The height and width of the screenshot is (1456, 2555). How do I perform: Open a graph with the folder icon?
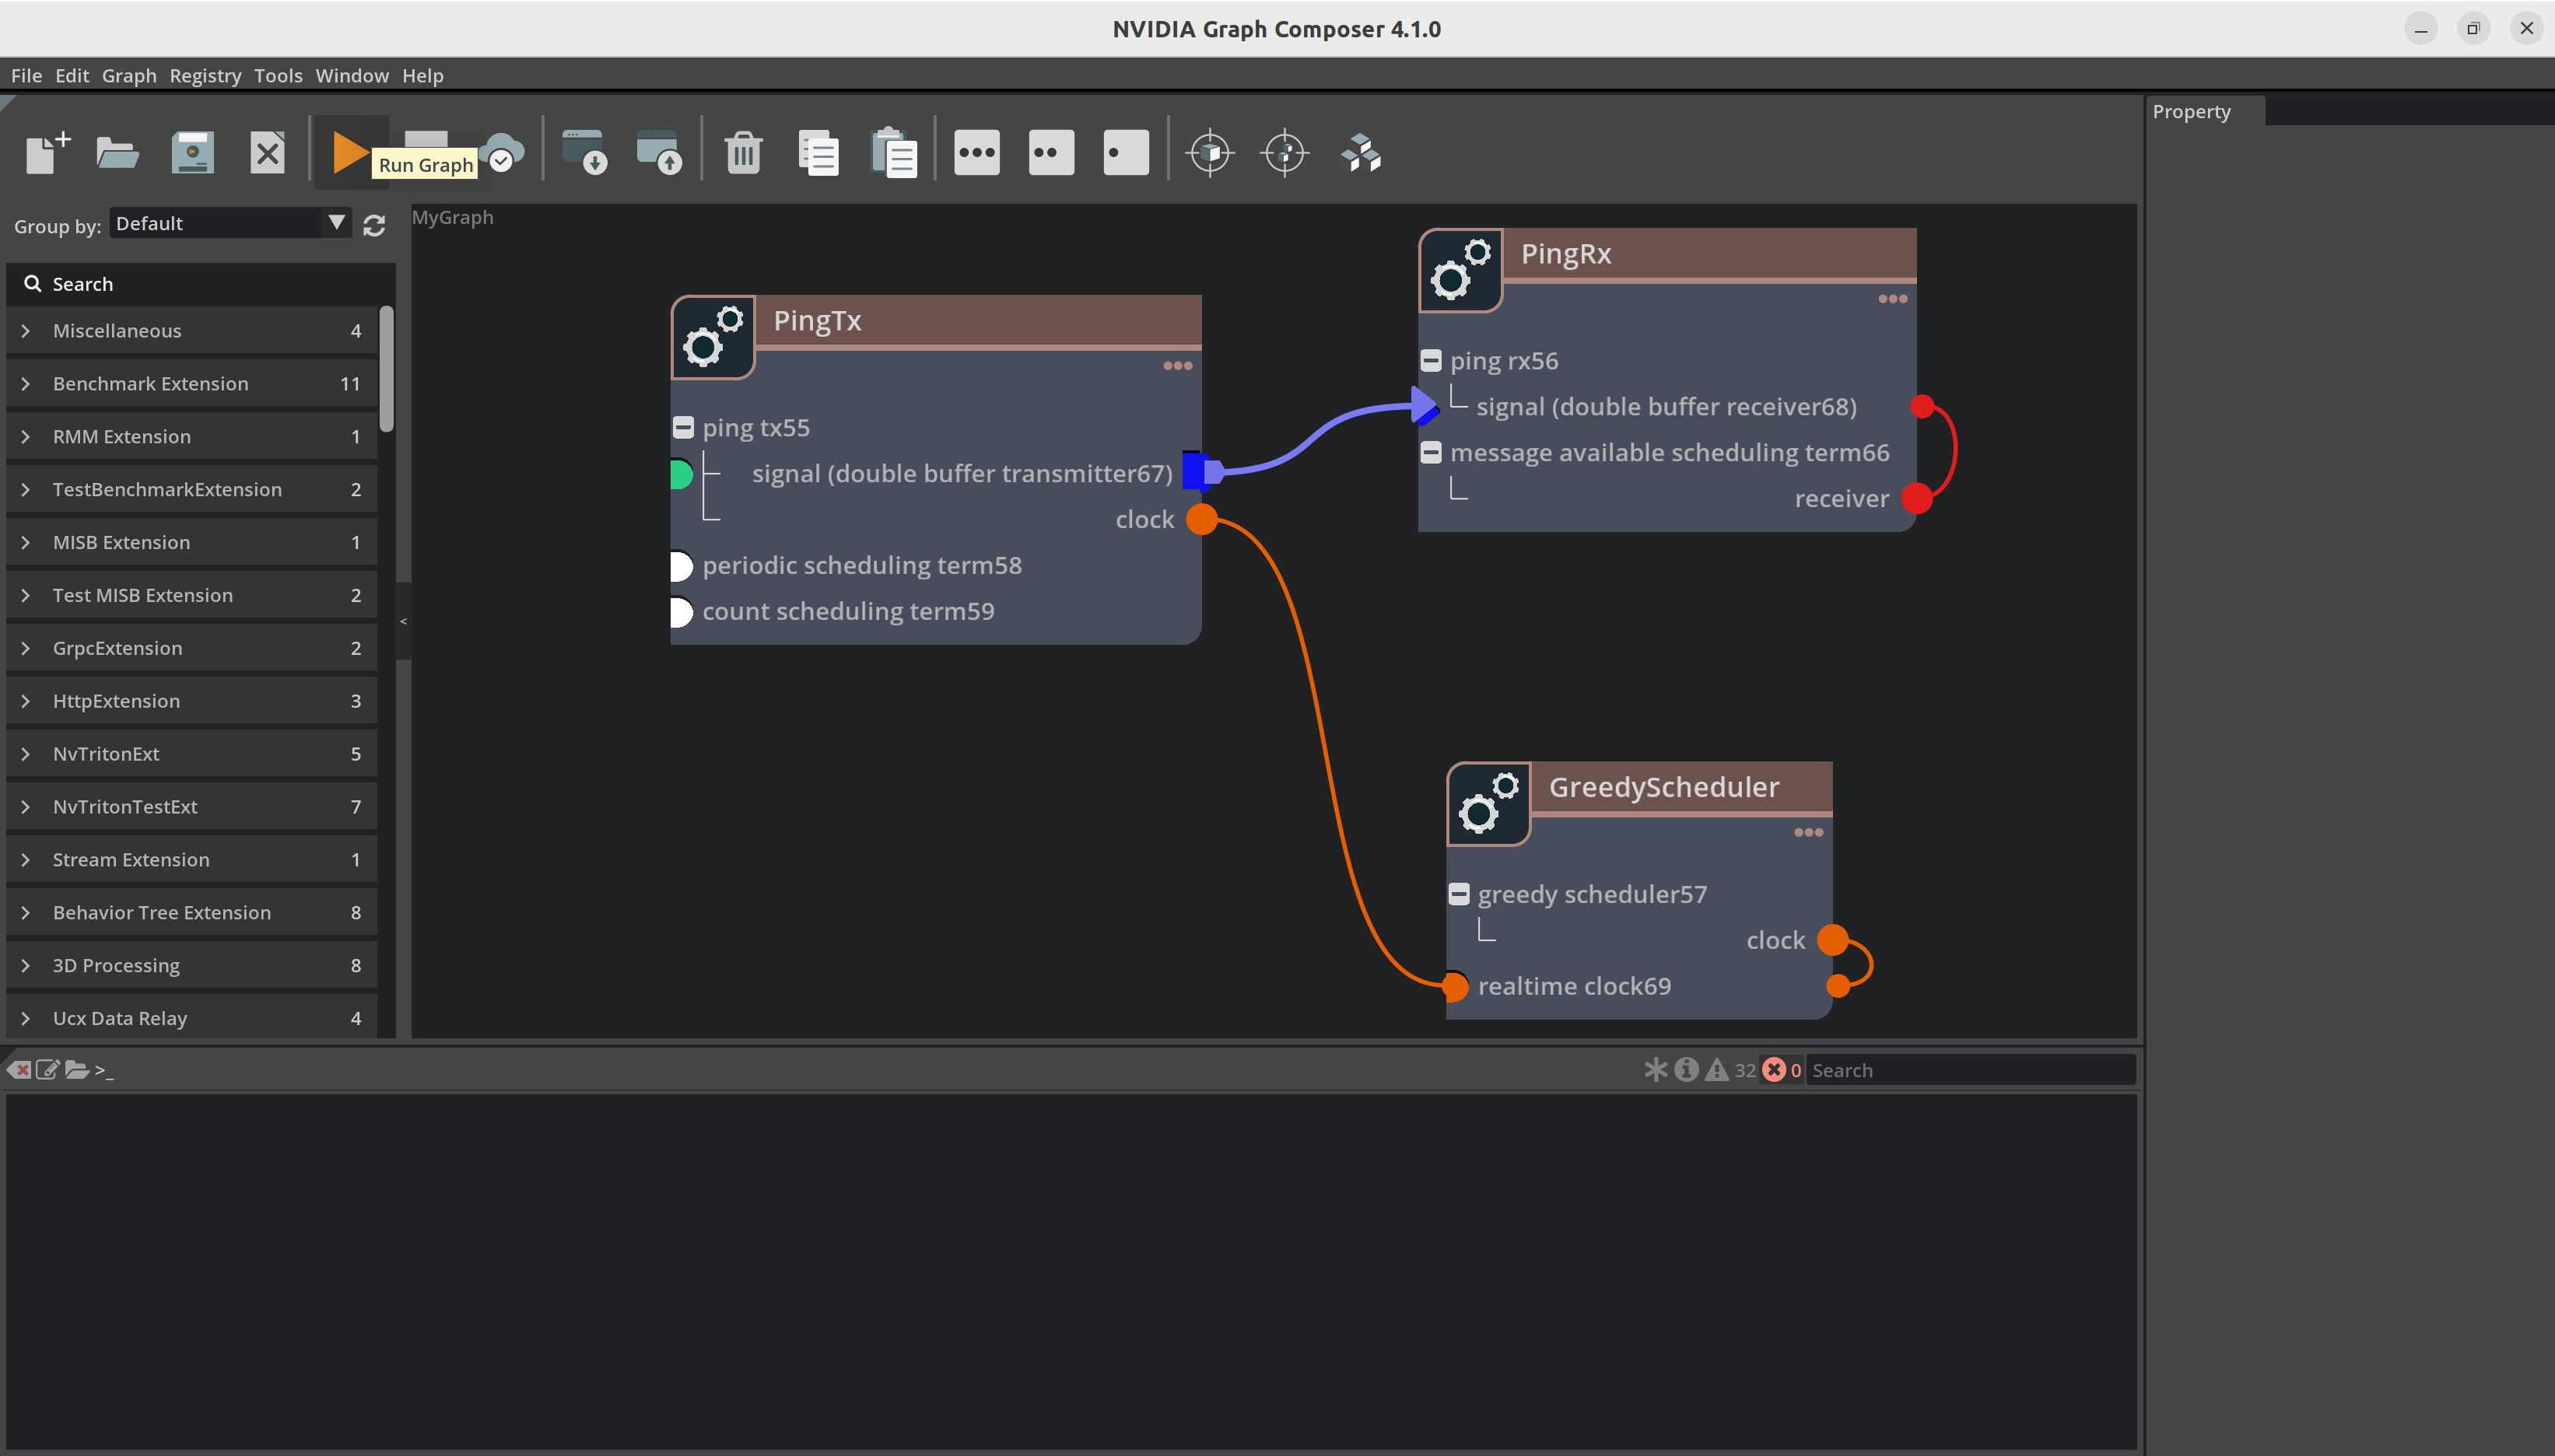pos(117,153)
